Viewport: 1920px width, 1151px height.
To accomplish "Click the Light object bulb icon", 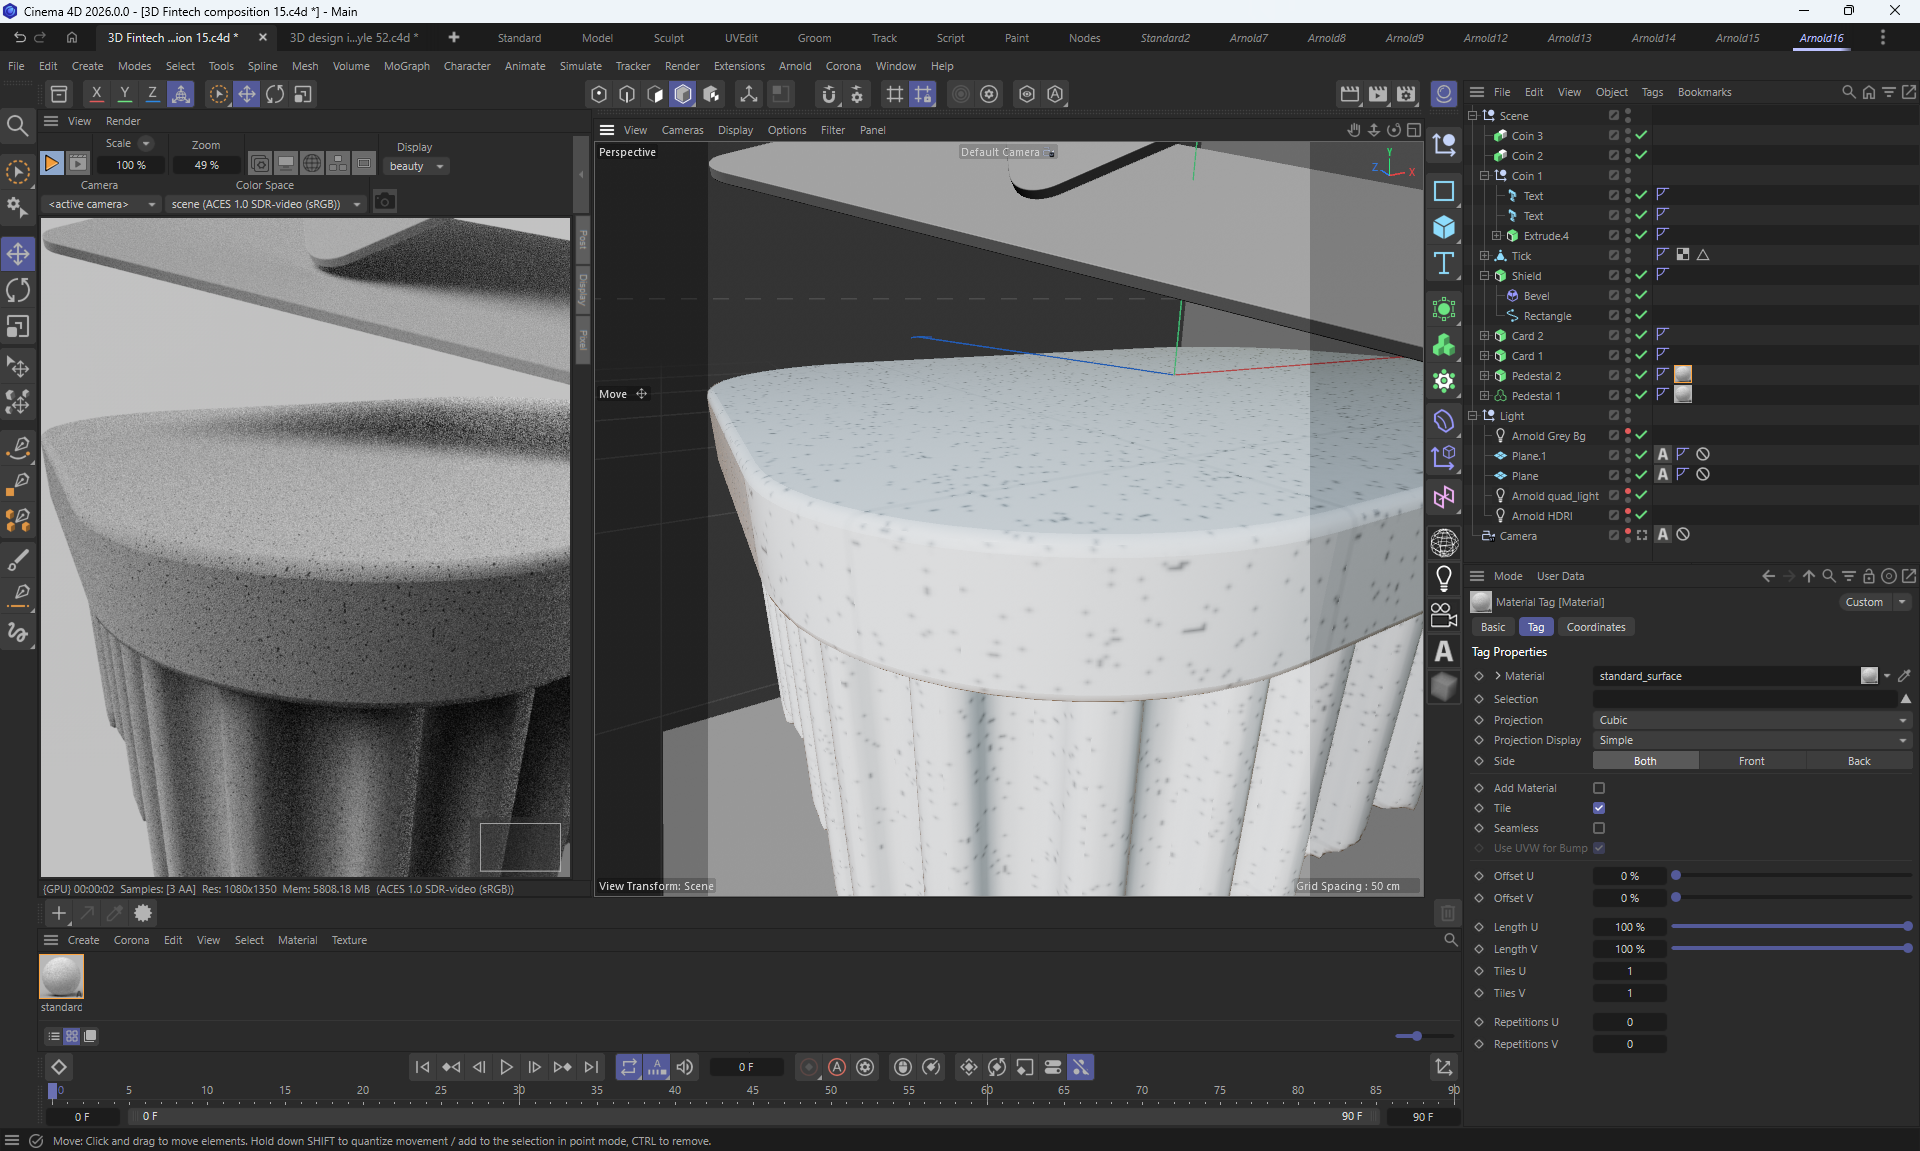I will (x=1443, y=578).
